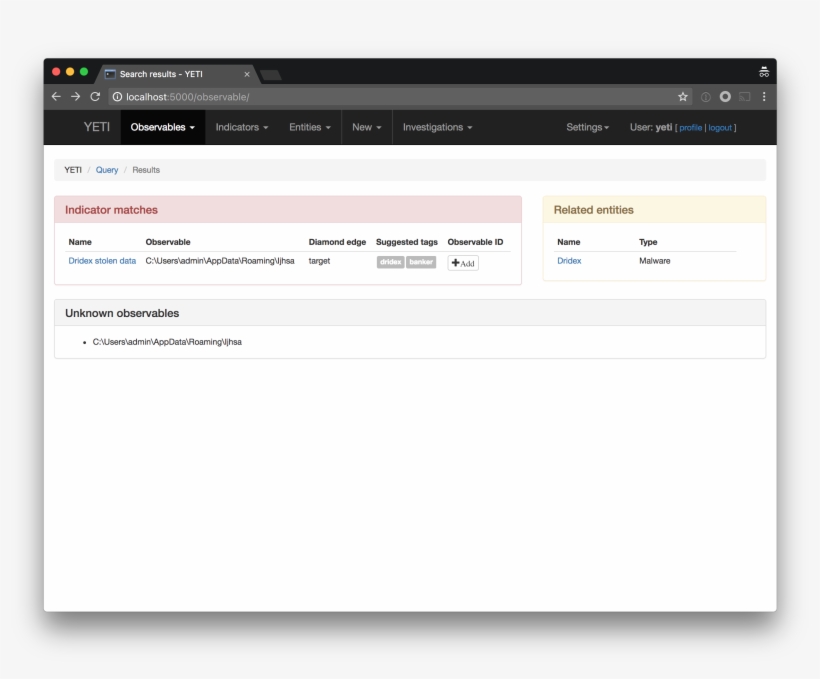820x679 pixels.
Task: Open the Investigations menu
Action: [437, 127]
